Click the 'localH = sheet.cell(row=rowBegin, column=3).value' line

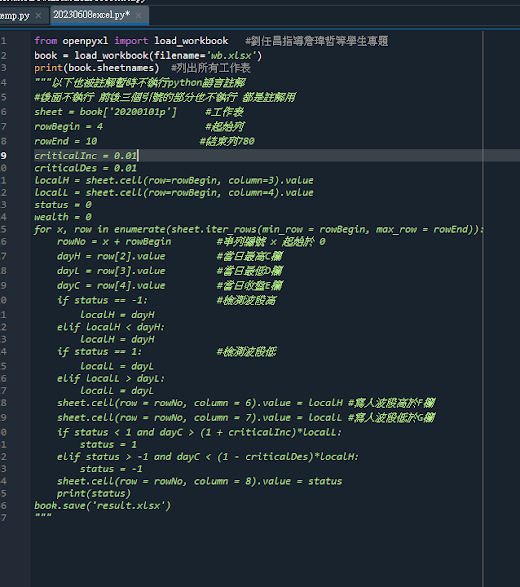coord(174,180)
